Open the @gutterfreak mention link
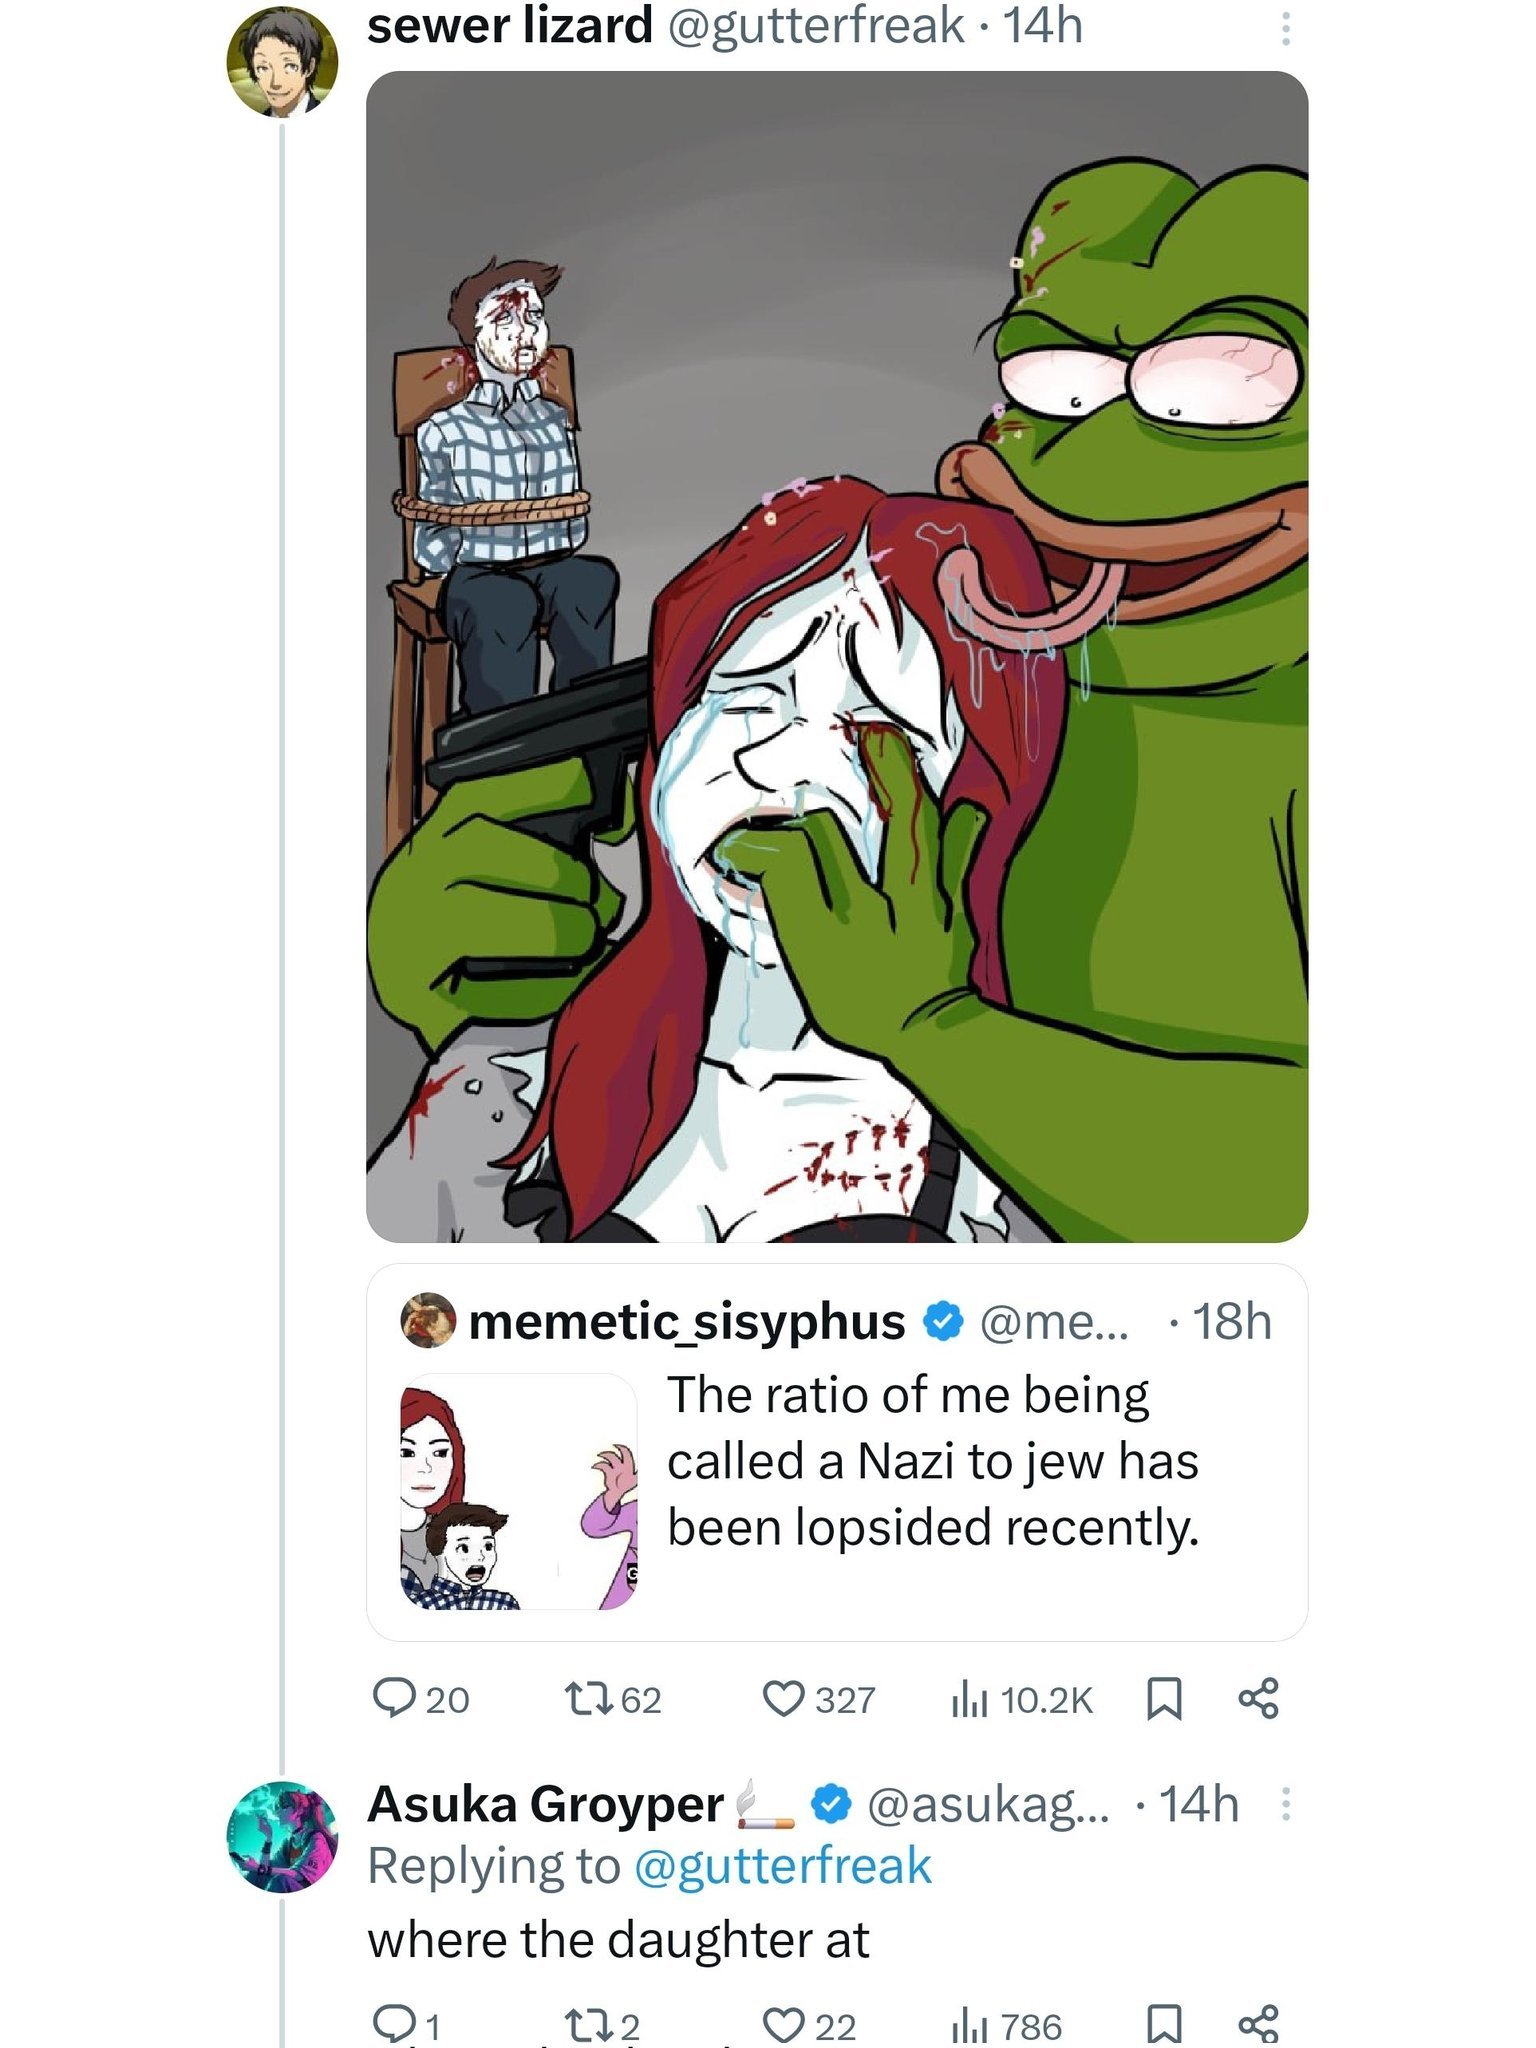 click(x=783, y=1866)
